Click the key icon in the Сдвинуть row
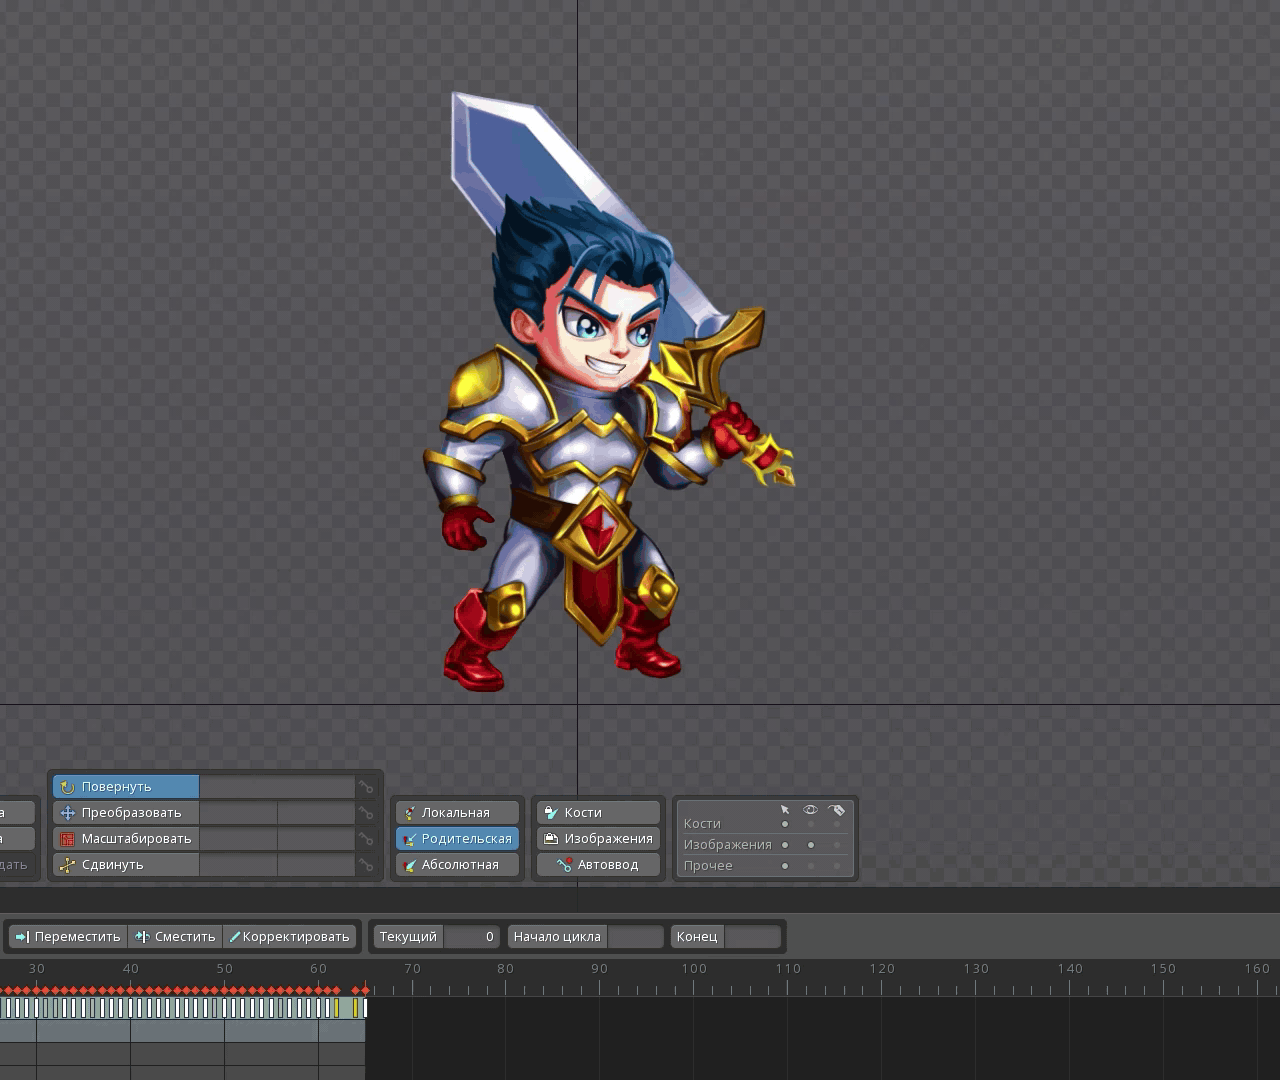Screen dimensions: 1280x1080 pyautogui.click(x=366, y=865)
